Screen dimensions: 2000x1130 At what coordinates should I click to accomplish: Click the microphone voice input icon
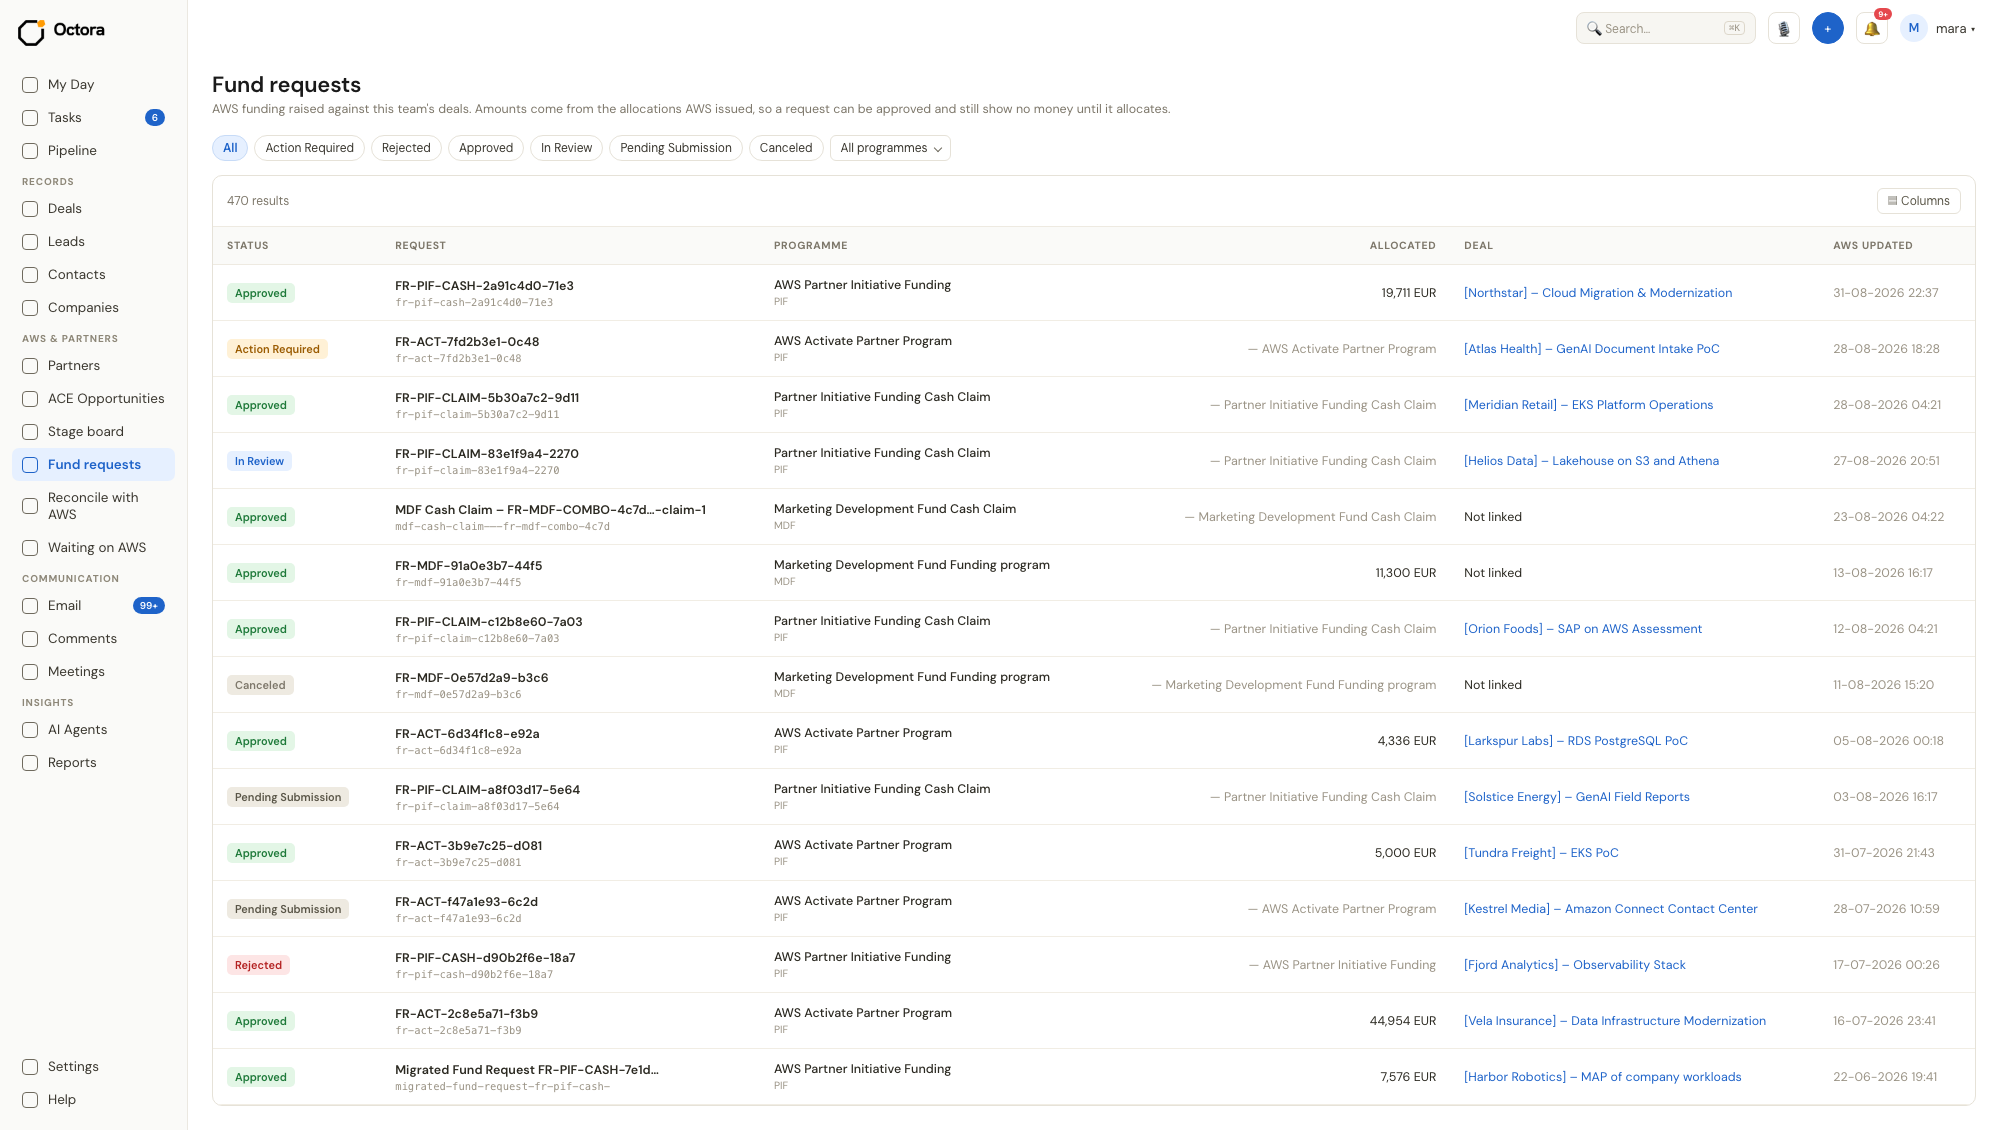[1784, 29]
